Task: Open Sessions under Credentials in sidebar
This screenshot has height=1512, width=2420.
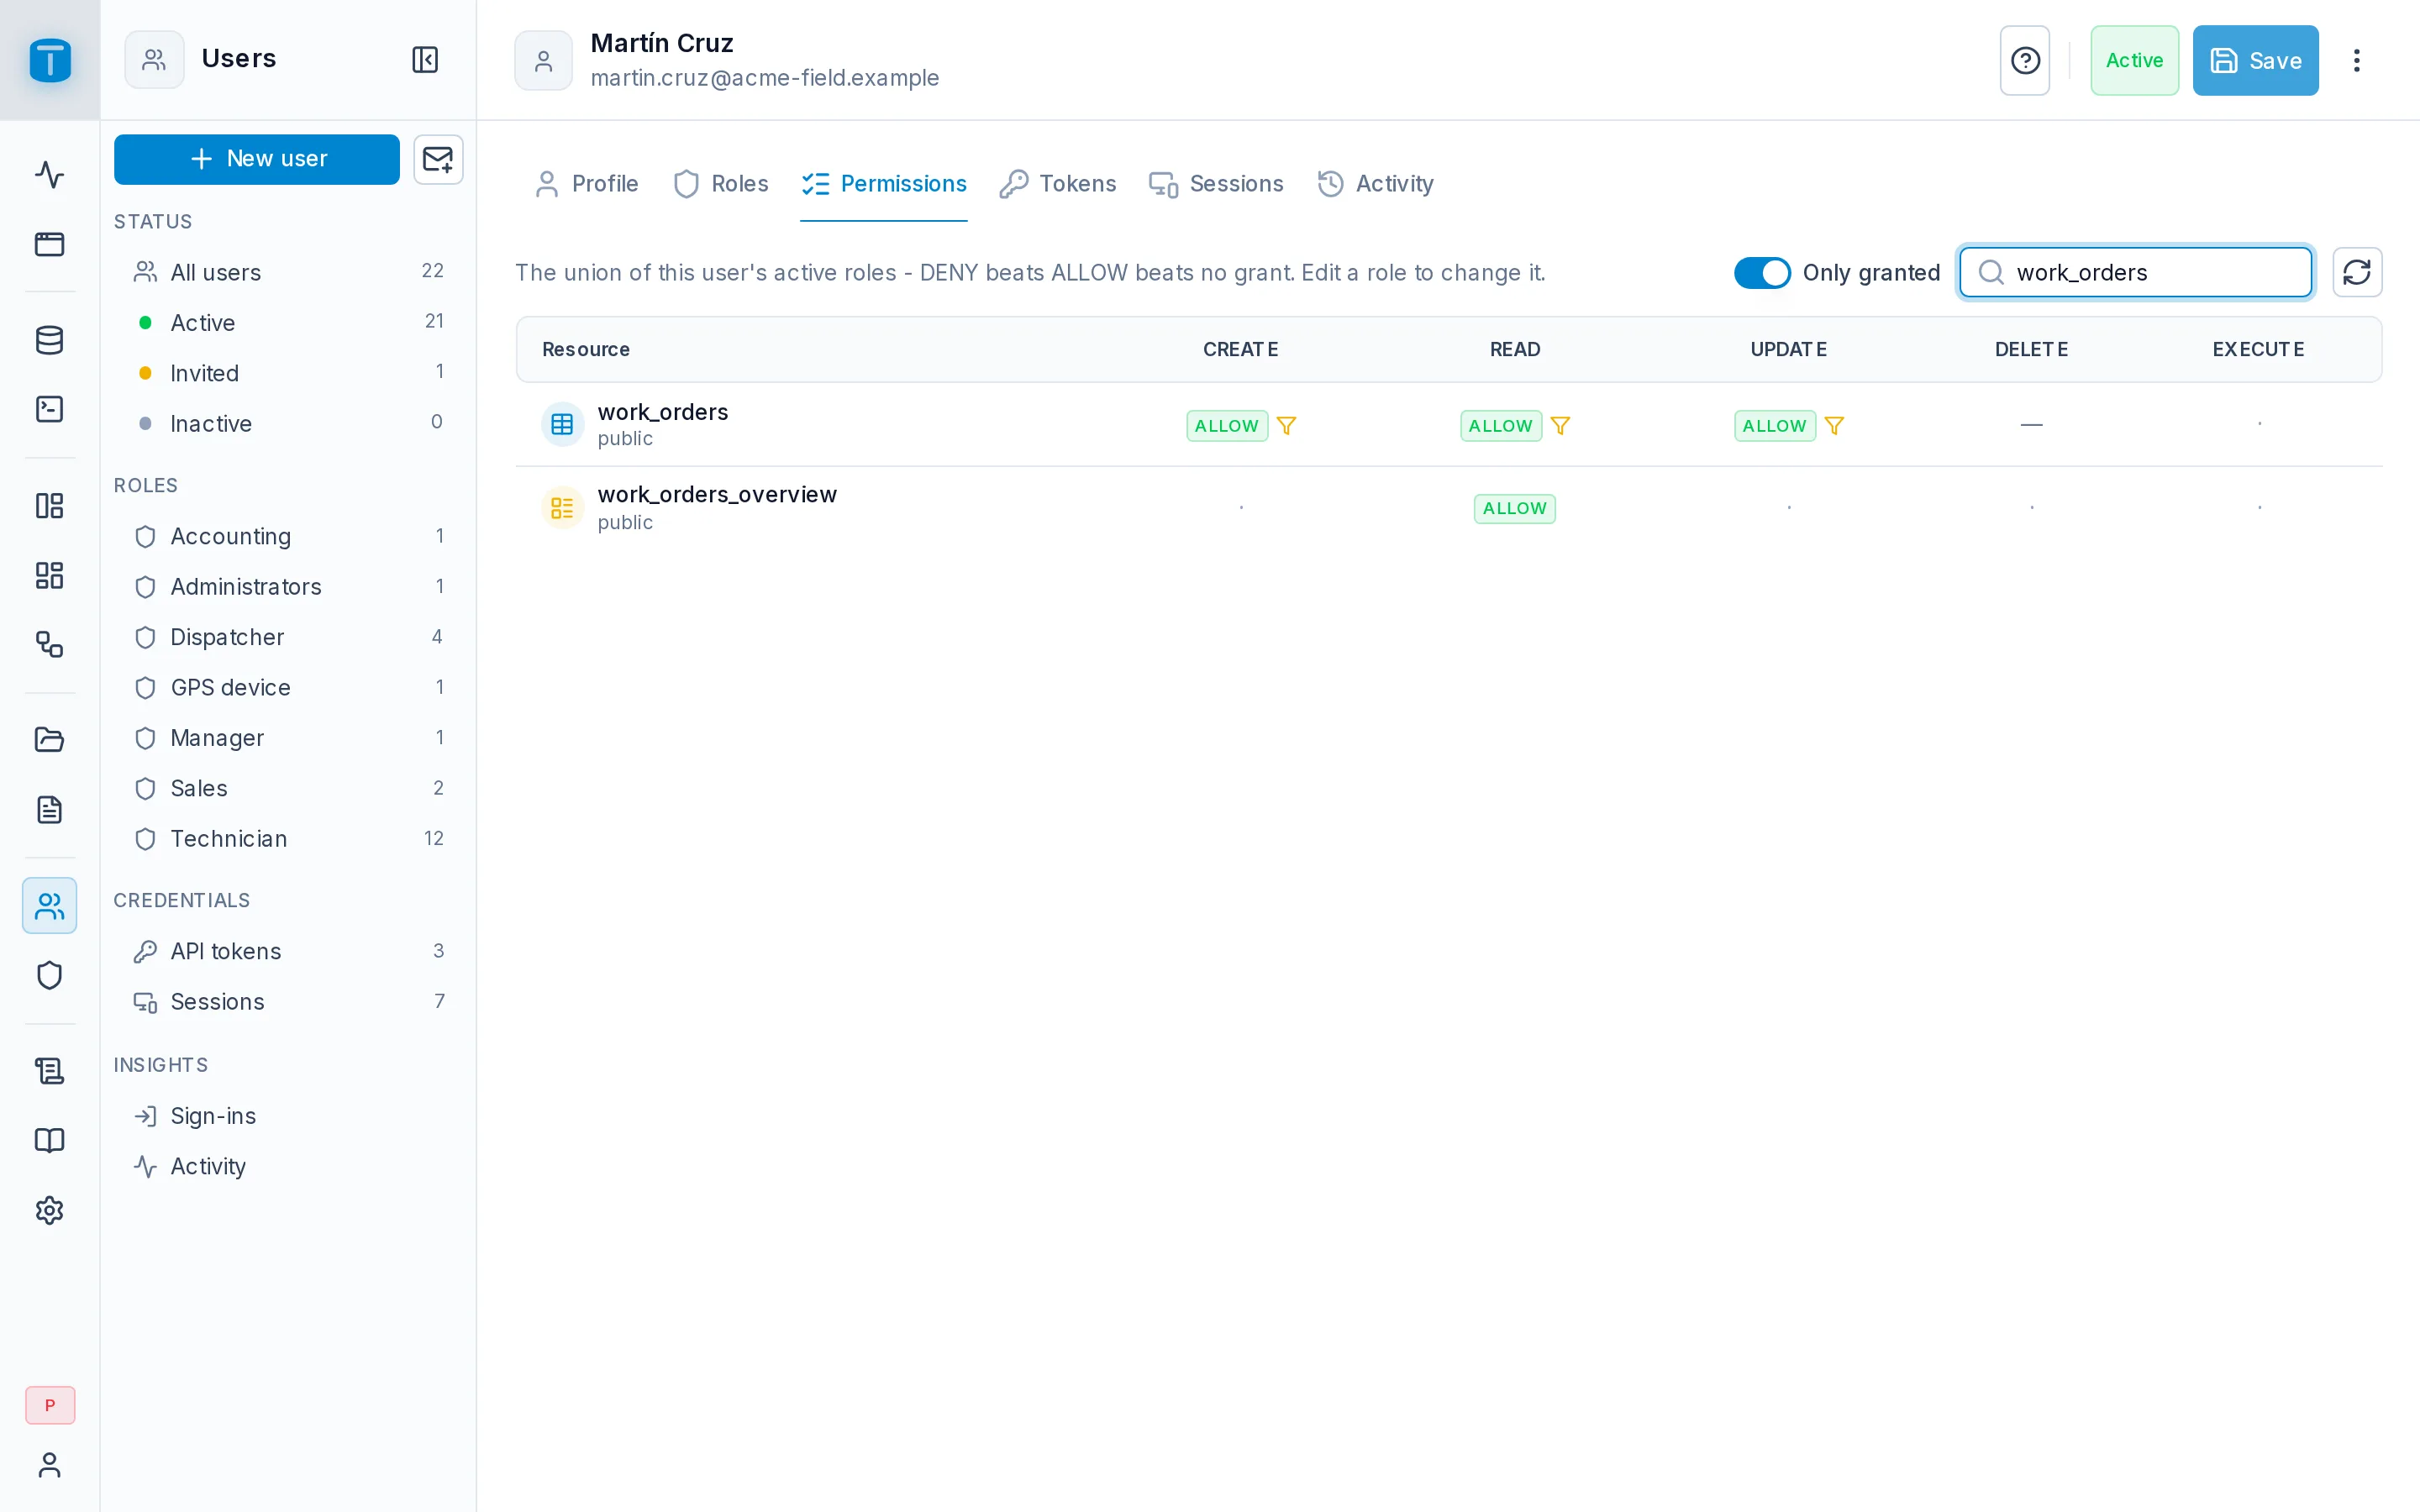Action: coord(288,1001)
